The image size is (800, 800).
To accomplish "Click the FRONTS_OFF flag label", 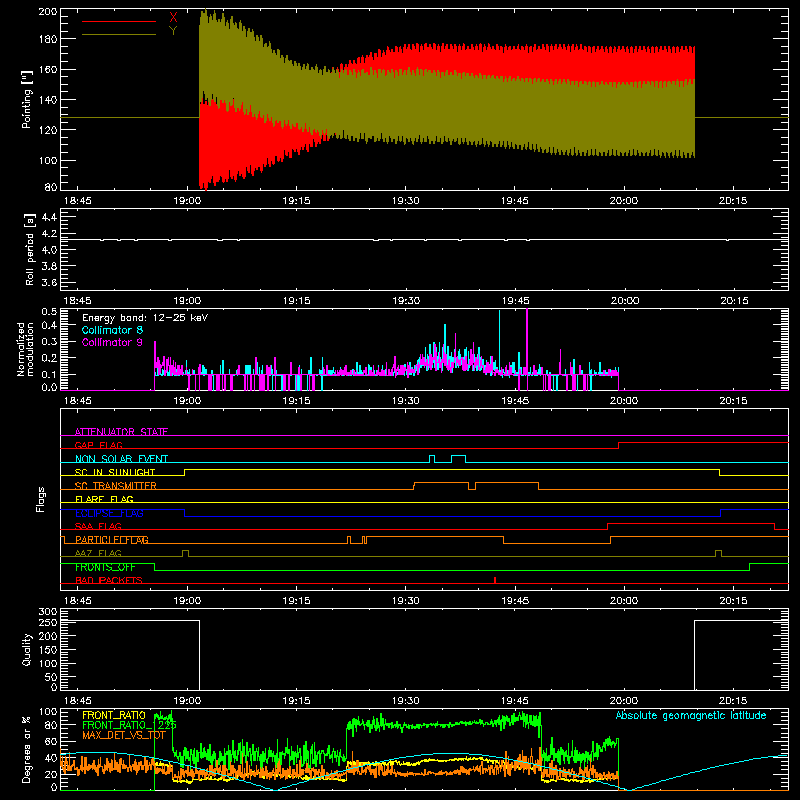I will (105, 567).
